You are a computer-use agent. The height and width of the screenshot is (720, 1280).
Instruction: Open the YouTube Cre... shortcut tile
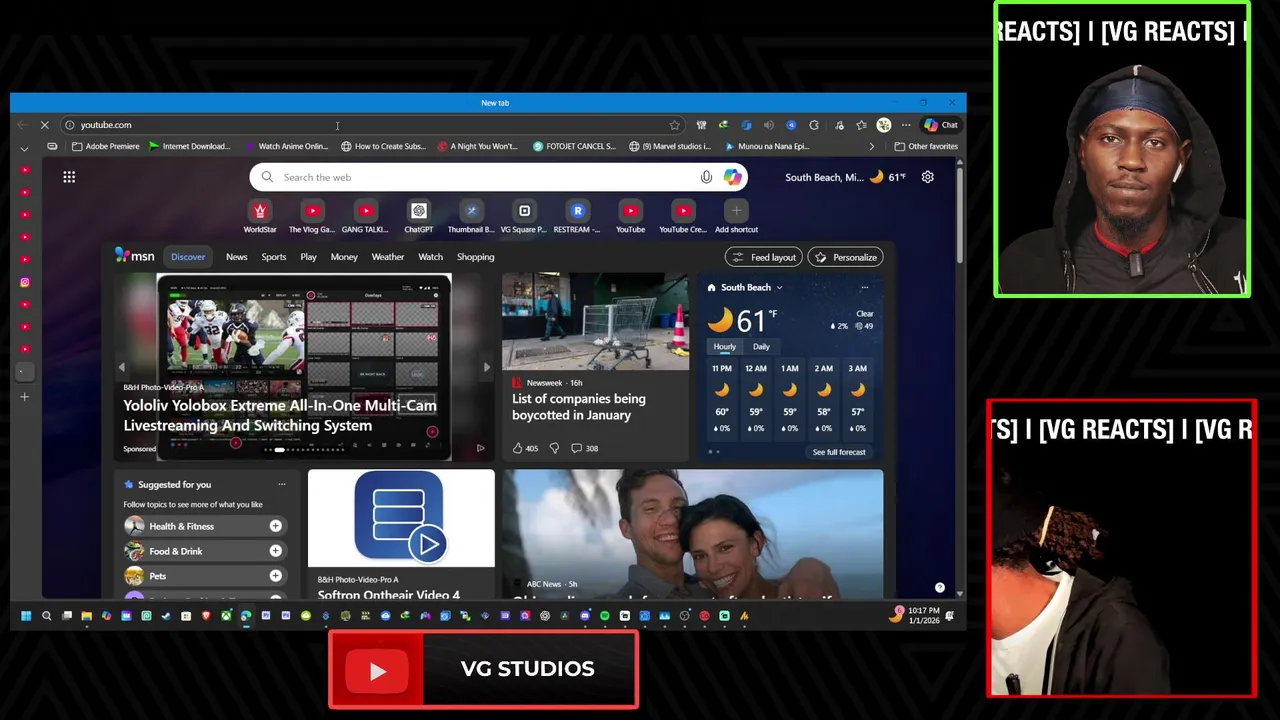click(683, 216)
